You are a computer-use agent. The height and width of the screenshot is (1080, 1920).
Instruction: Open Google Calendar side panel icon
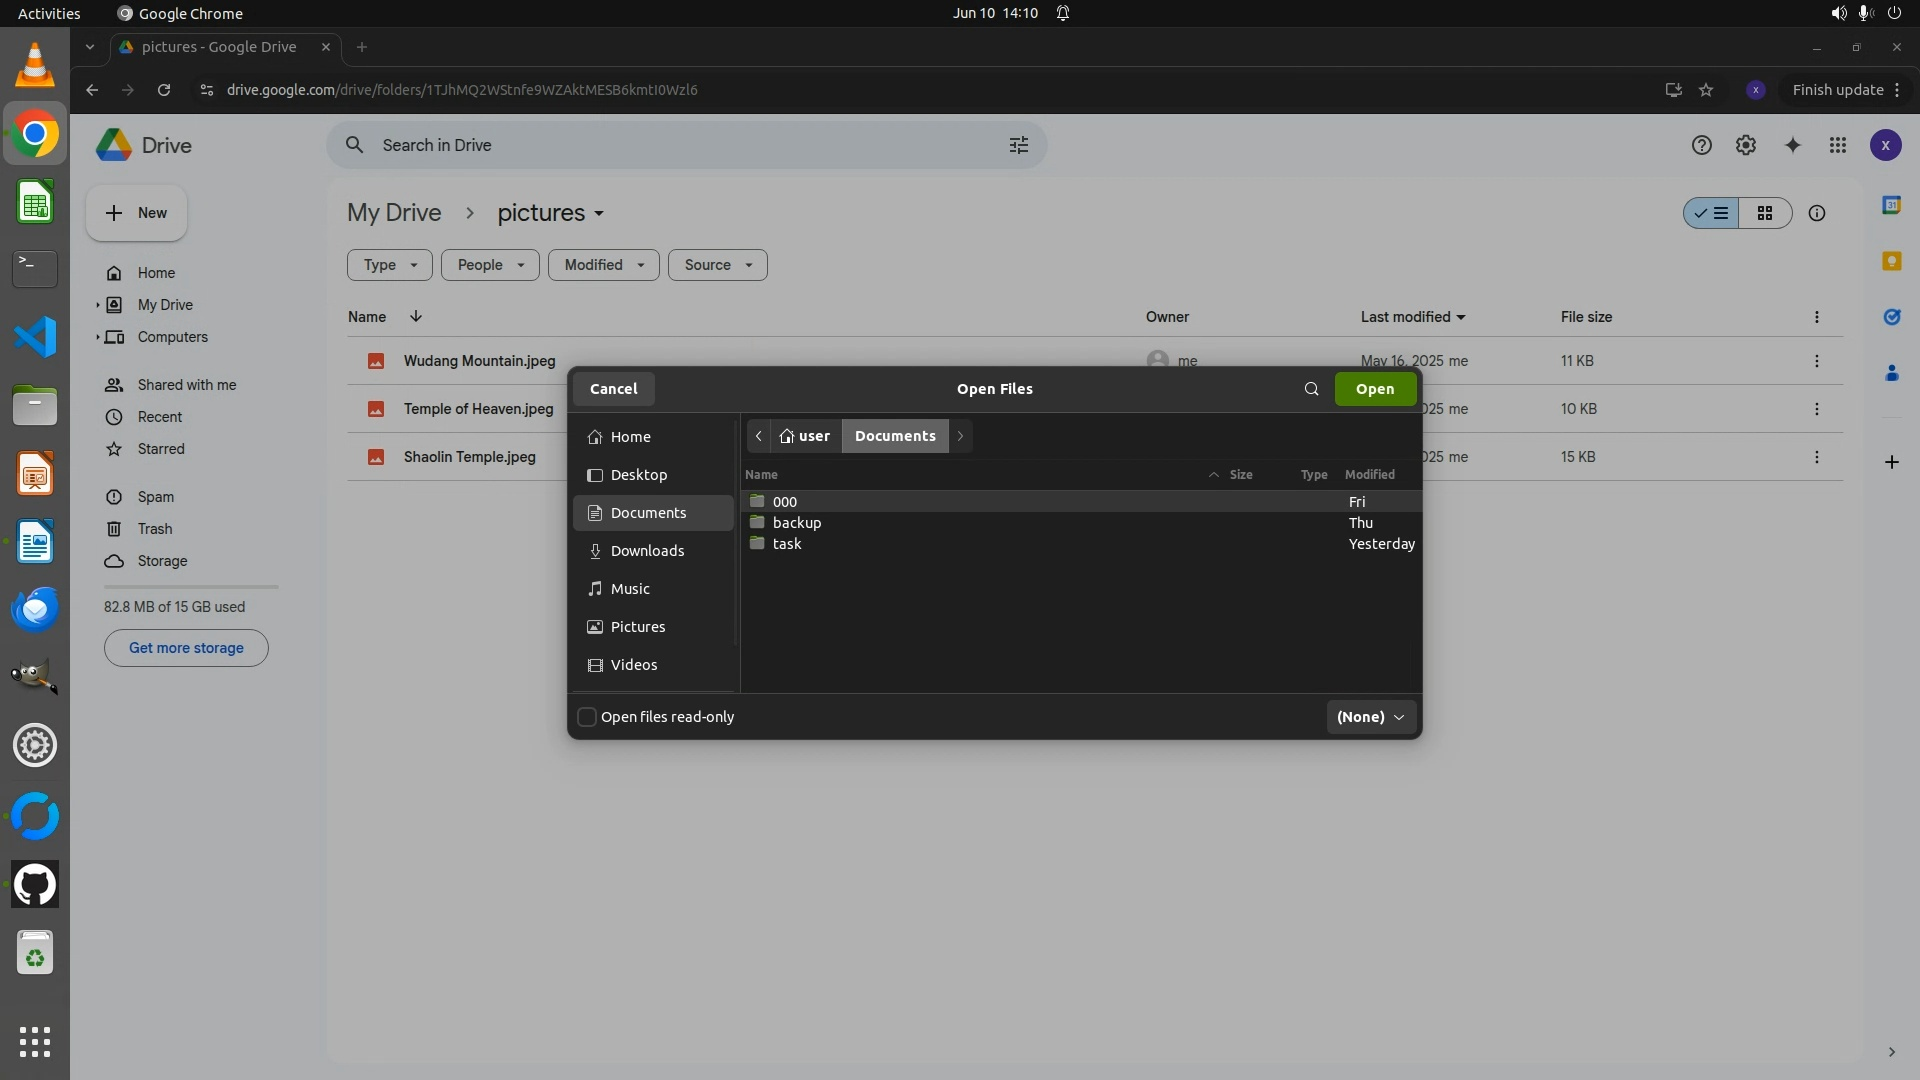(x=1891, y=205)
